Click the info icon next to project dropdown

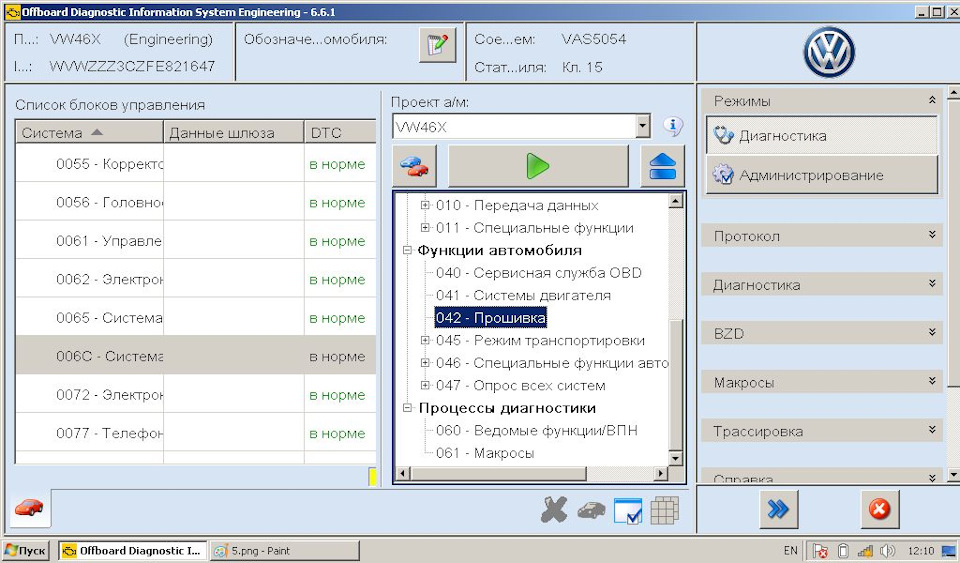673,126
